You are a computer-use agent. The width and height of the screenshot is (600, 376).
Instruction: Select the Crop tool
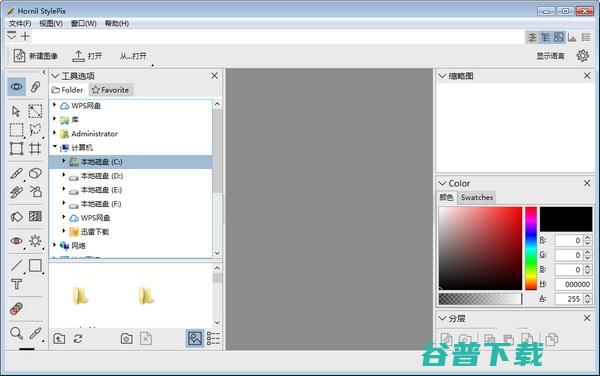(35, 148)
